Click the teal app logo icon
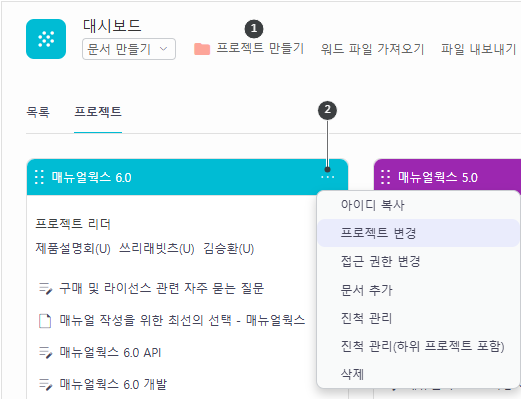 tap(46, 39)
